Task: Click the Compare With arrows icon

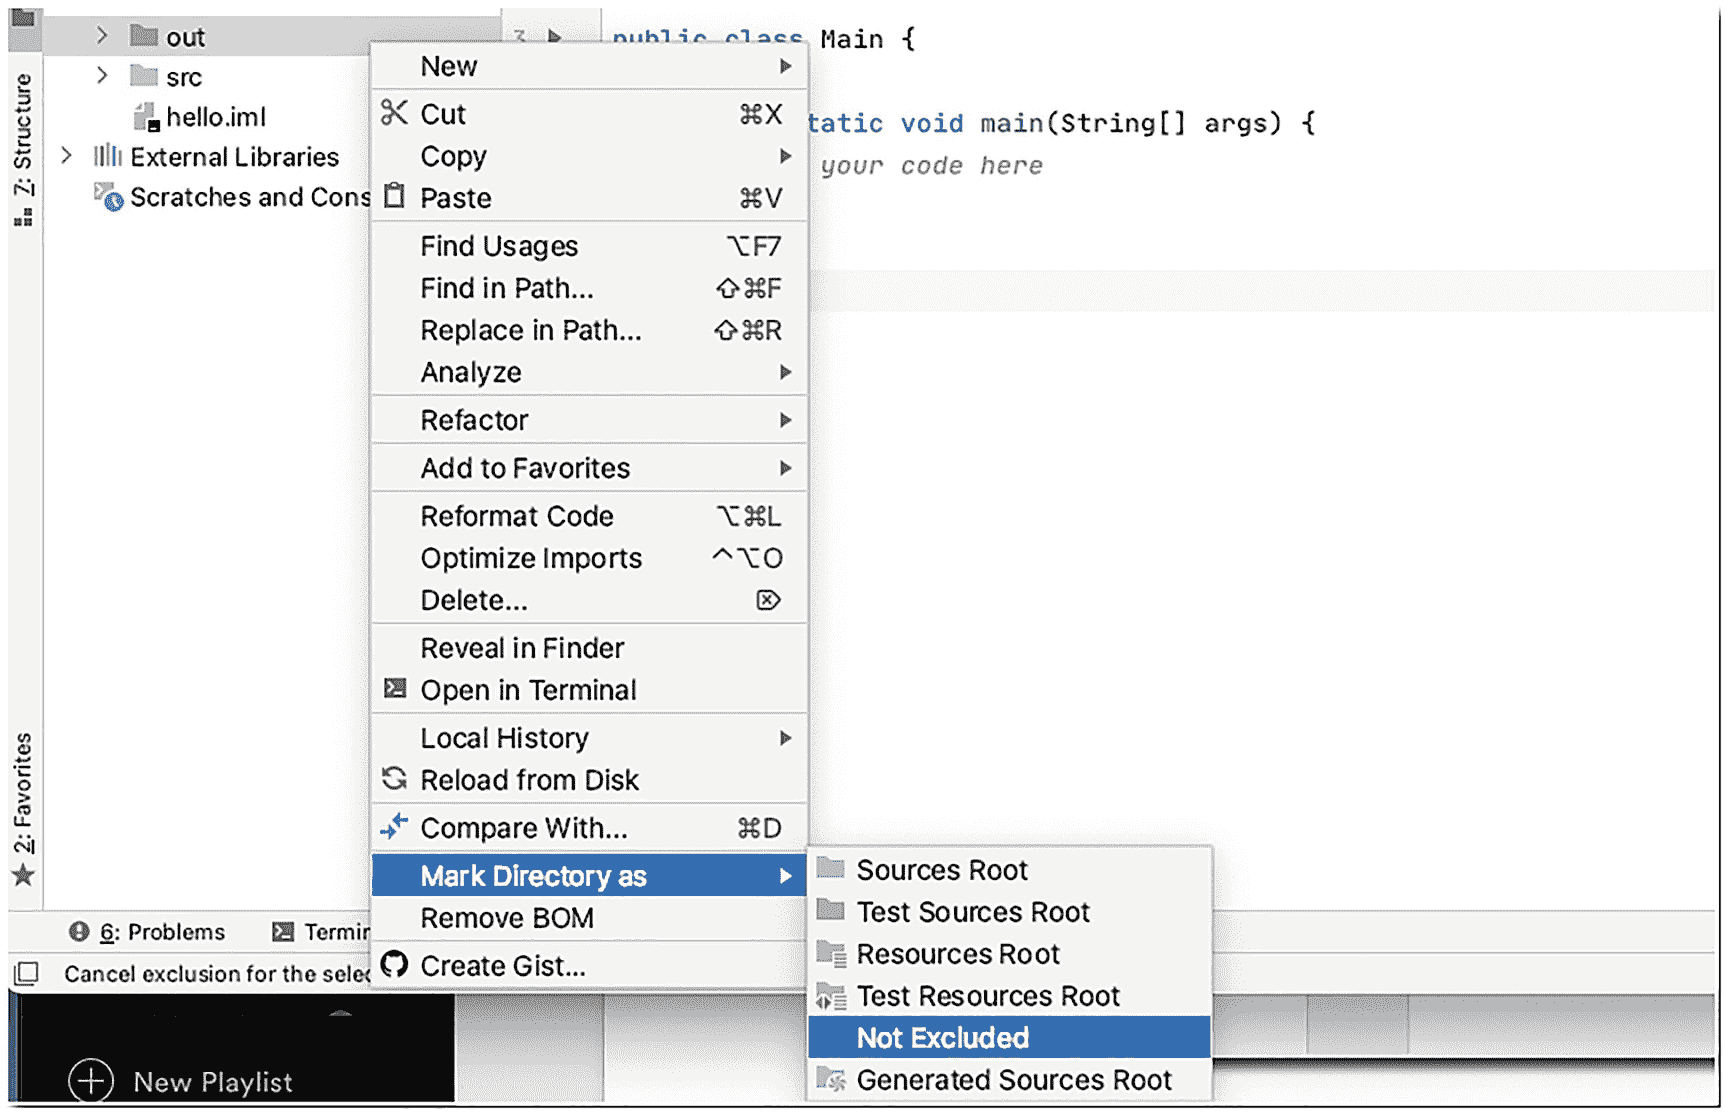Action: coord(395,827)
